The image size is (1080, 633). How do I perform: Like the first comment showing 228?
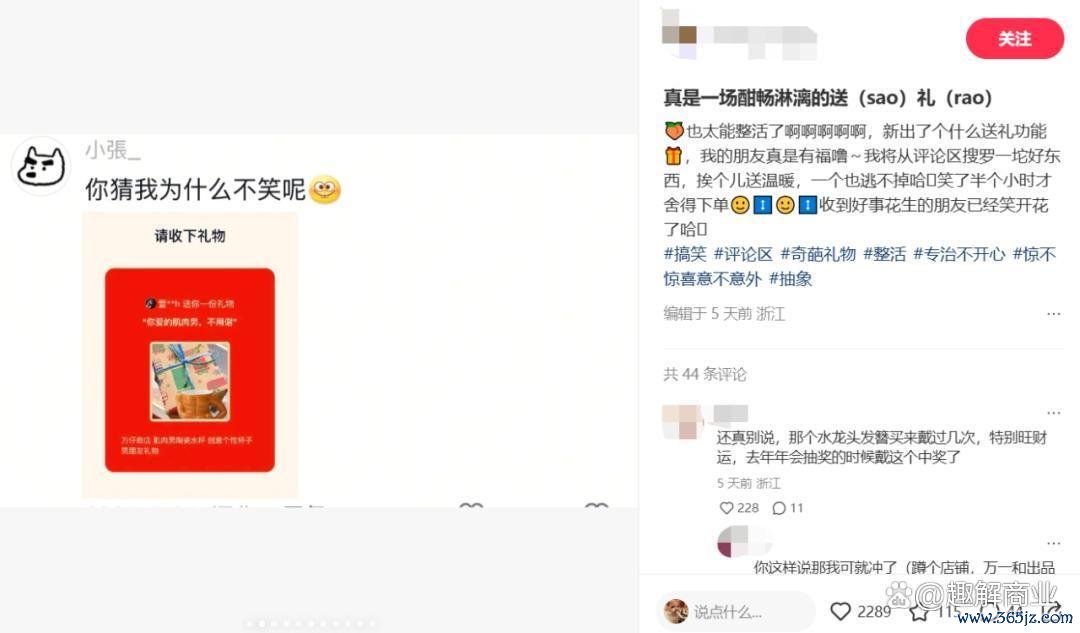726,508
